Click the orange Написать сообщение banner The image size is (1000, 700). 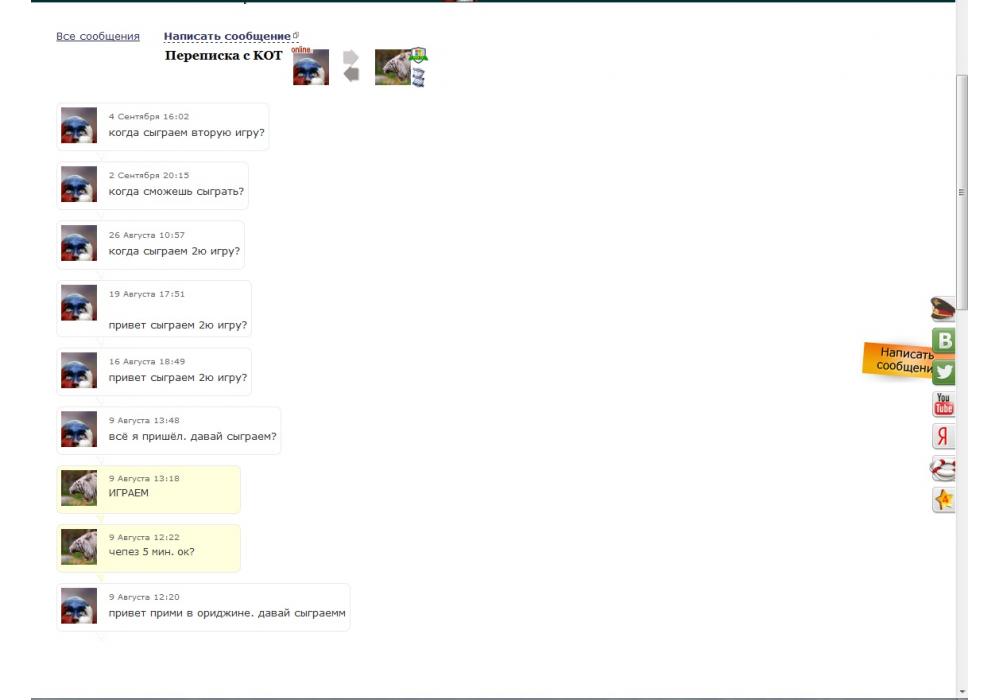pos(898,360)
